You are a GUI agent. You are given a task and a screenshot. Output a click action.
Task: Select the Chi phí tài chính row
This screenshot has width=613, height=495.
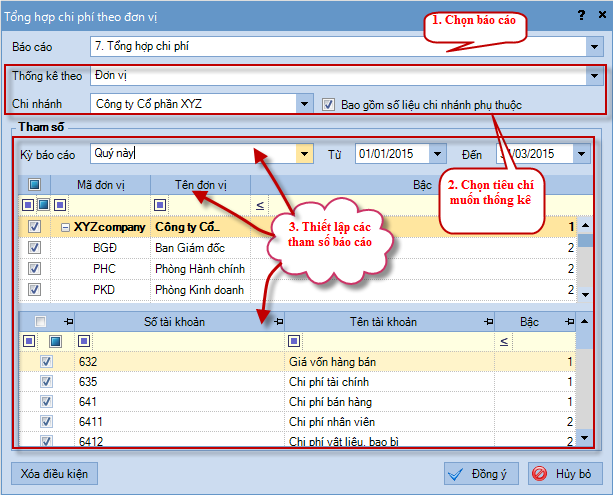pos(297,382)
